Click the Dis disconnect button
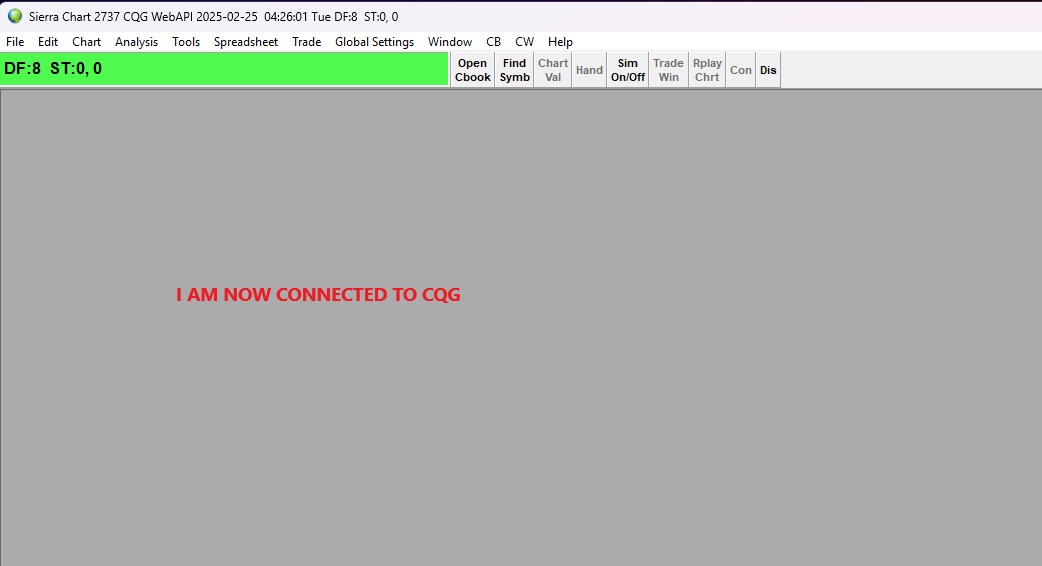The width and height of the screenshot is (1042, 566). tap(768, 70)
